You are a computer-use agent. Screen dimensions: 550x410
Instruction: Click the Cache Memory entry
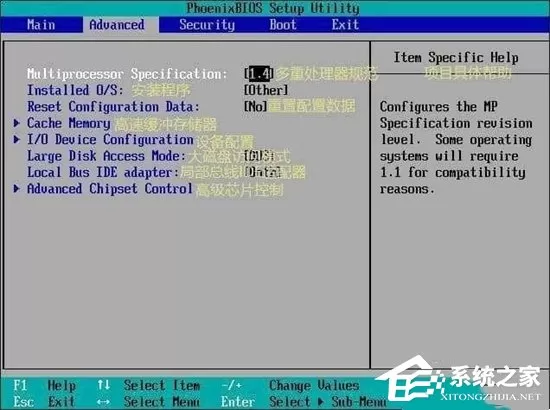[69, 123]
